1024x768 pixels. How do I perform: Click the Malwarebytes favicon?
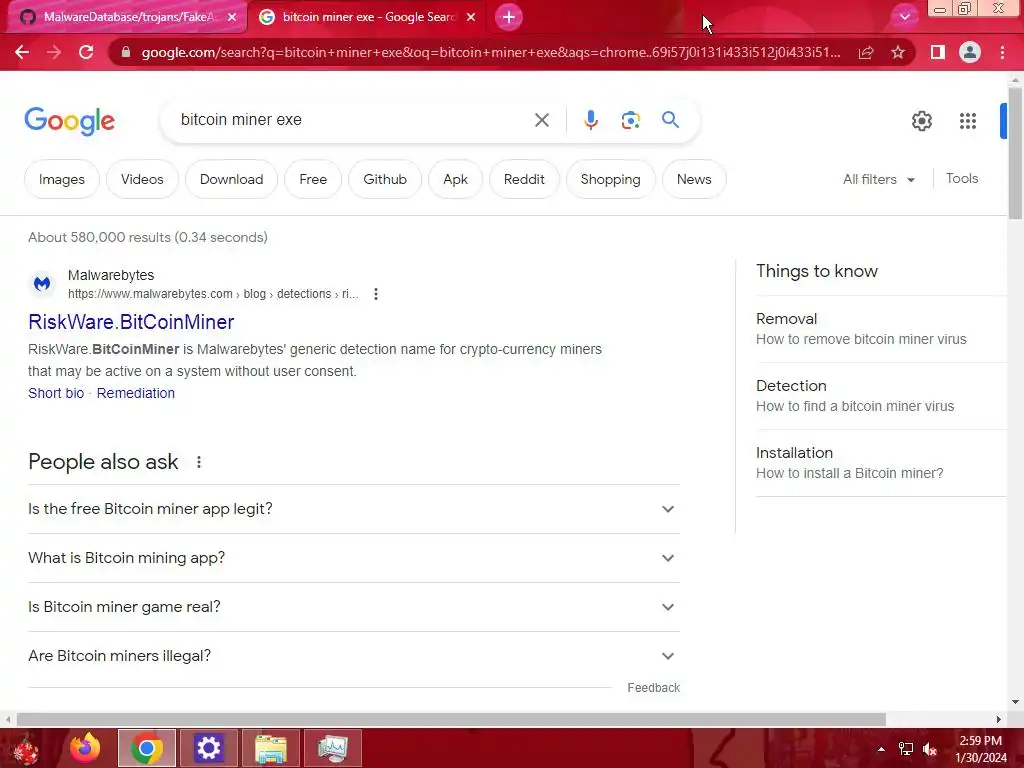(42, 283)
